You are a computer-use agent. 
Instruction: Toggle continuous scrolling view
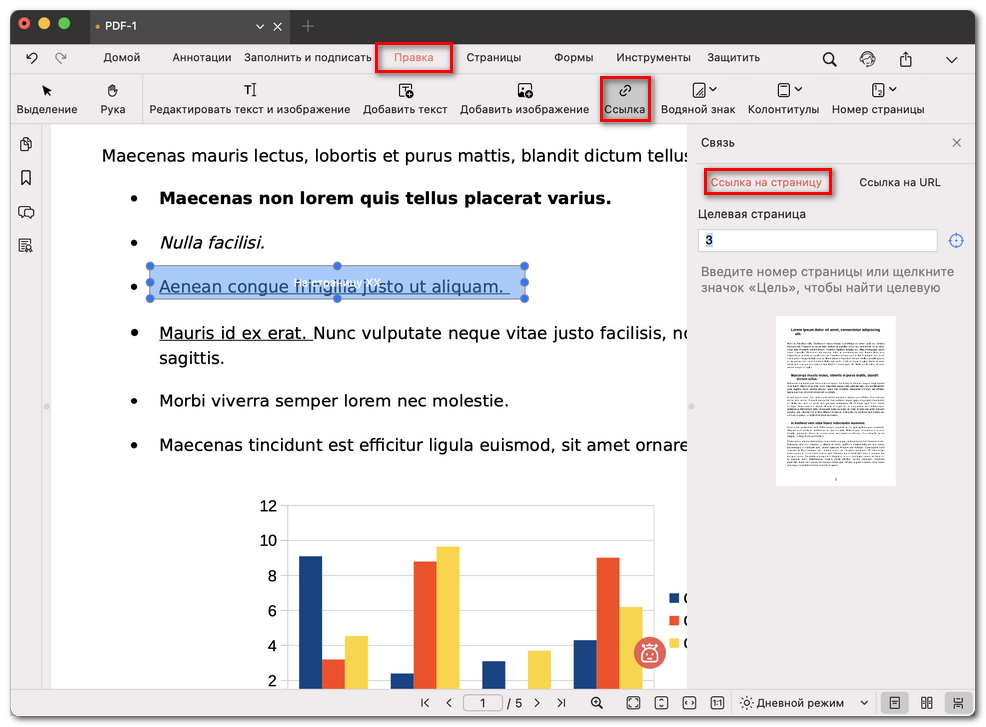pyautogui.click(x=958, y=703)
